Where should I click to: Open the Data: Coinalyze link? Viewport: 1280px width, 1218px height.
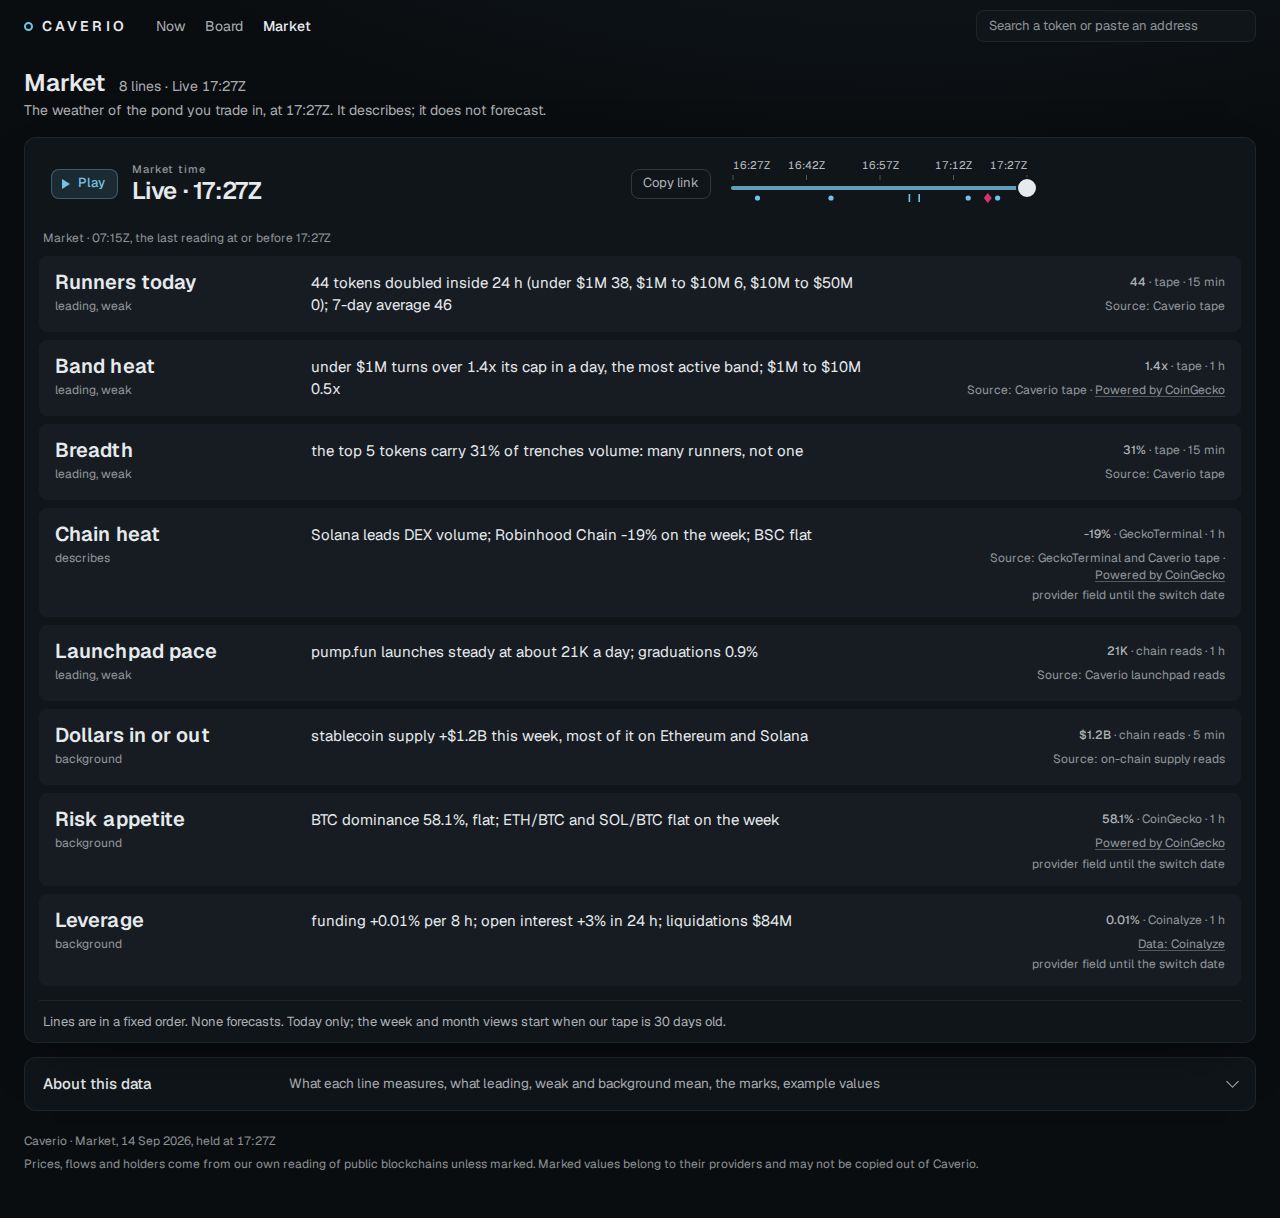(1181, 944)
